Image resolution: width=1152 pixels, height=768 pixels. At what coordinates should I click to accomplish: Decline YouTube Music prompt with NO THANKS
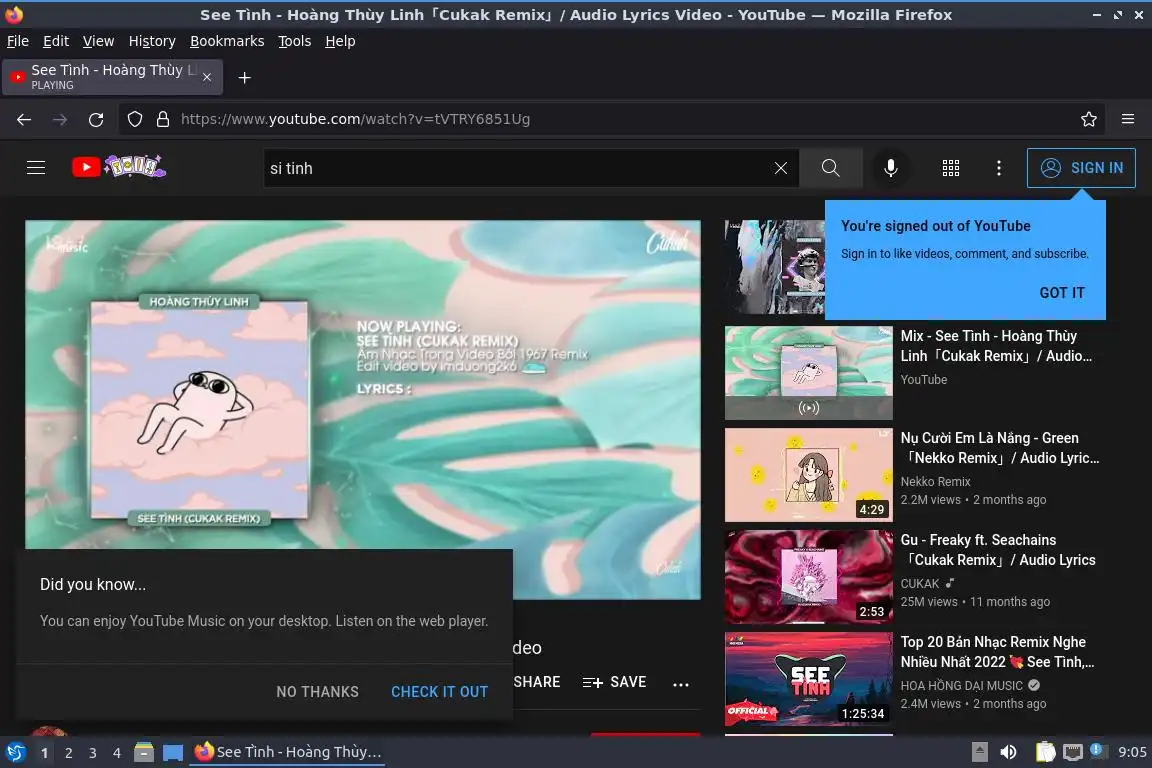[x=317, y=692]
